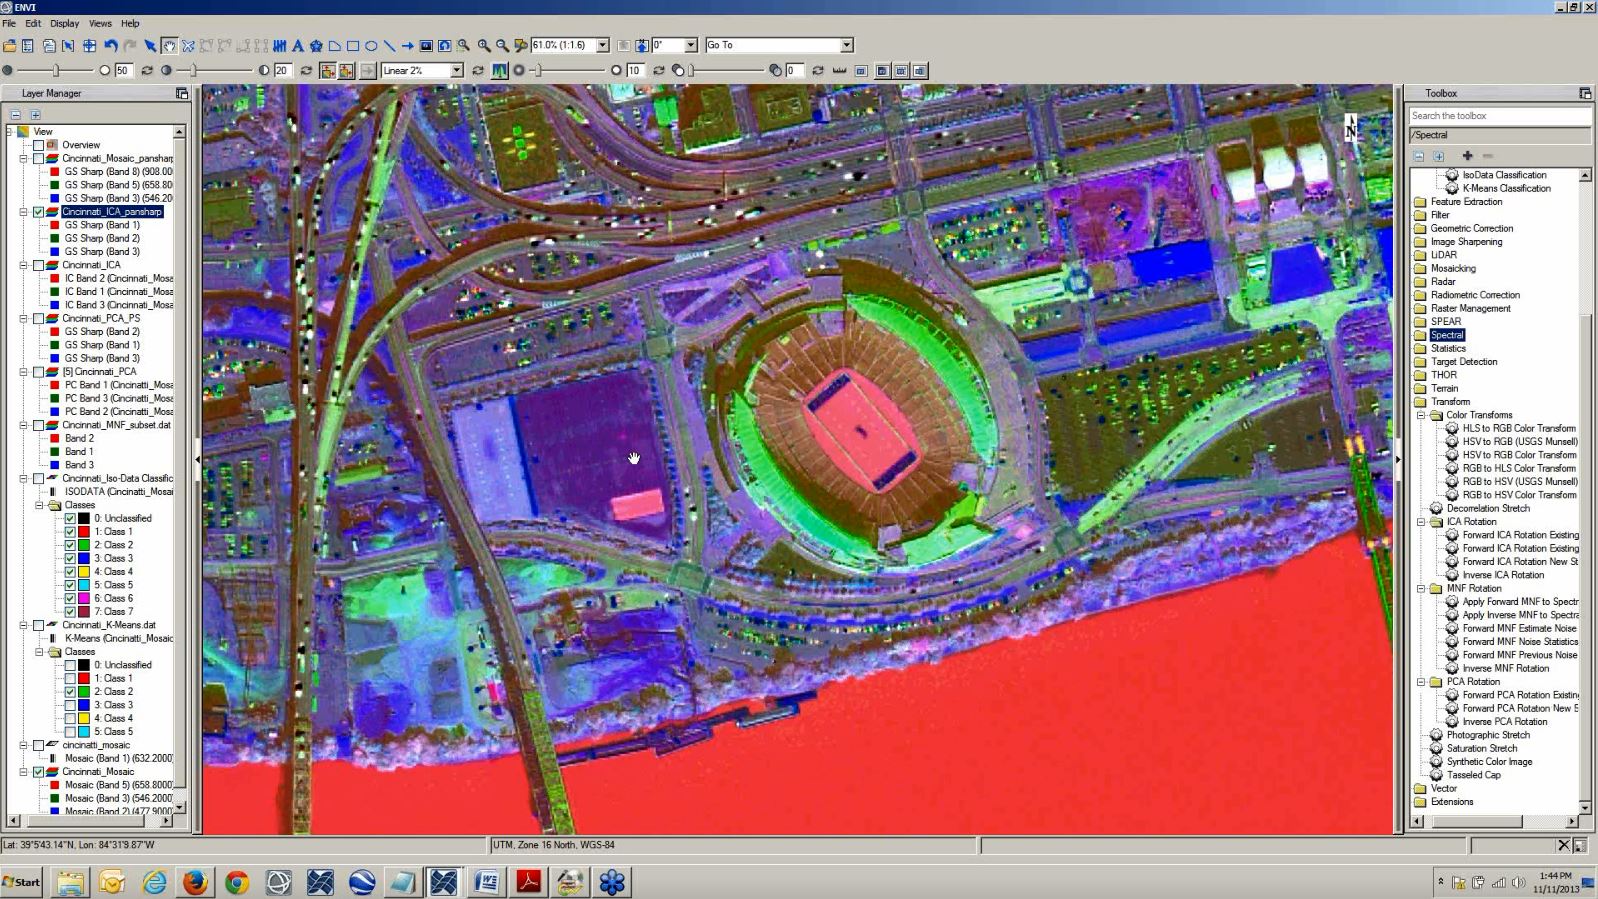
Task: Open the Help menu
Action: (130, 23)
